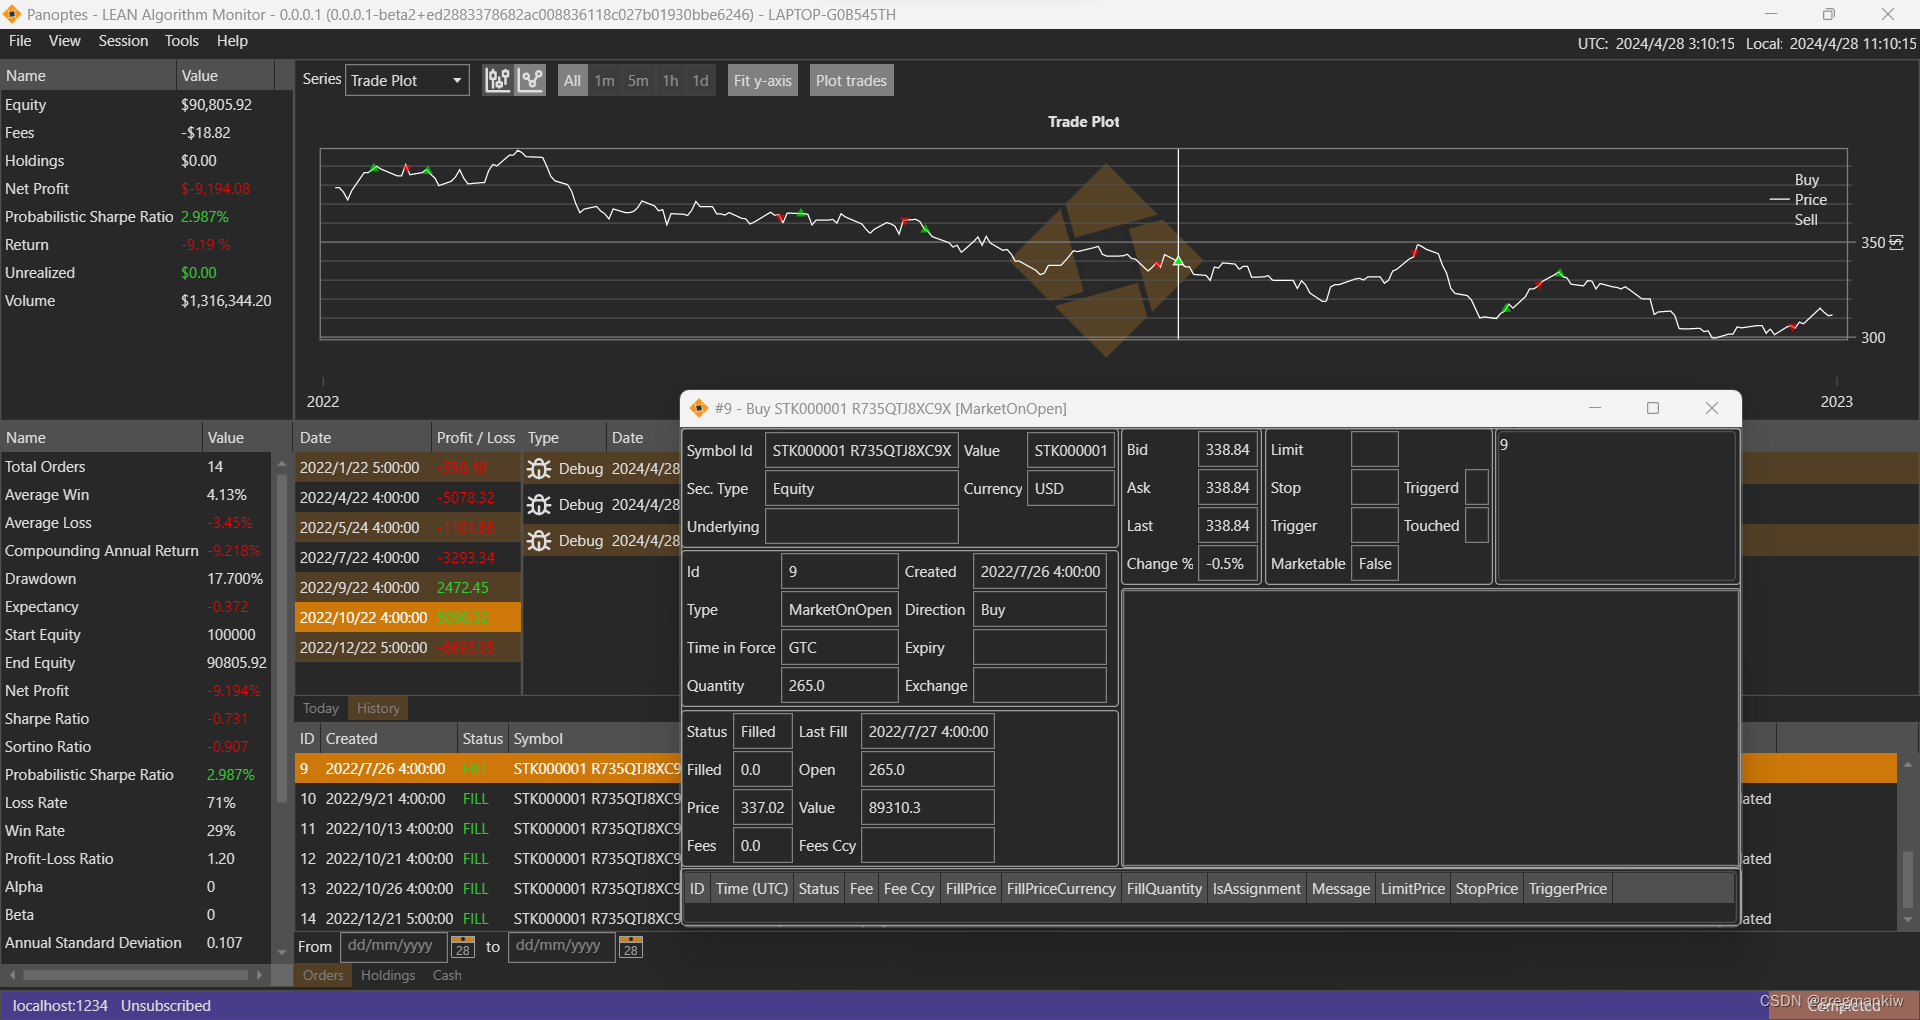This screenshot has width=1920, height=1020.
Task: Select the 1m resolution toggle
Action: coord(605,80)
